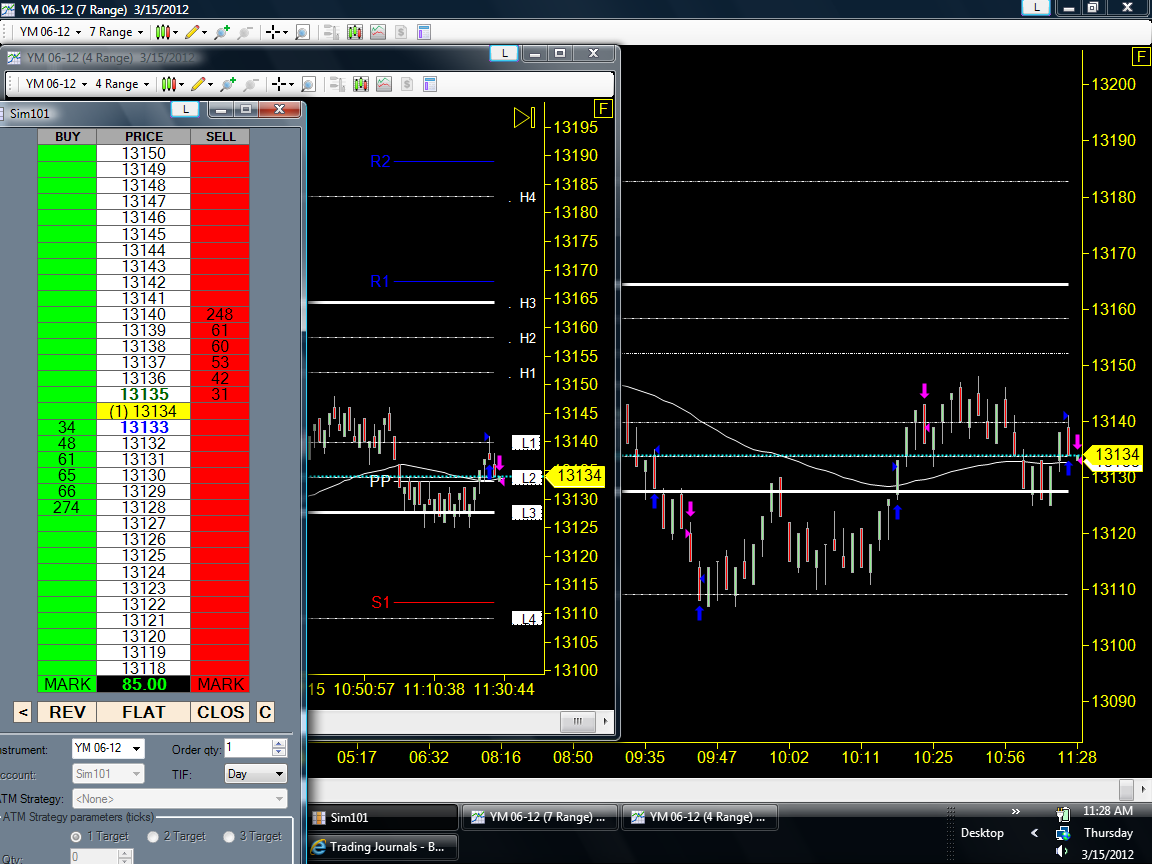Switch to YM 06-12 (4 Range) taskbar item
1152x864 pixels.
tap(699, 817)
